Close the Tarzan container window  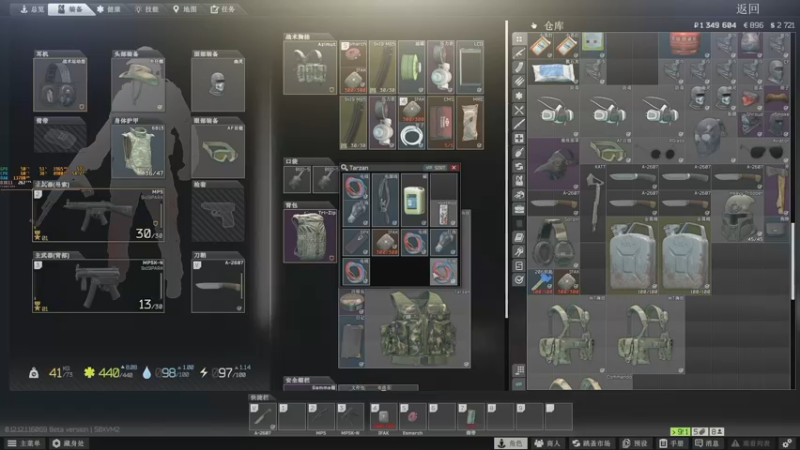(454, 167)
